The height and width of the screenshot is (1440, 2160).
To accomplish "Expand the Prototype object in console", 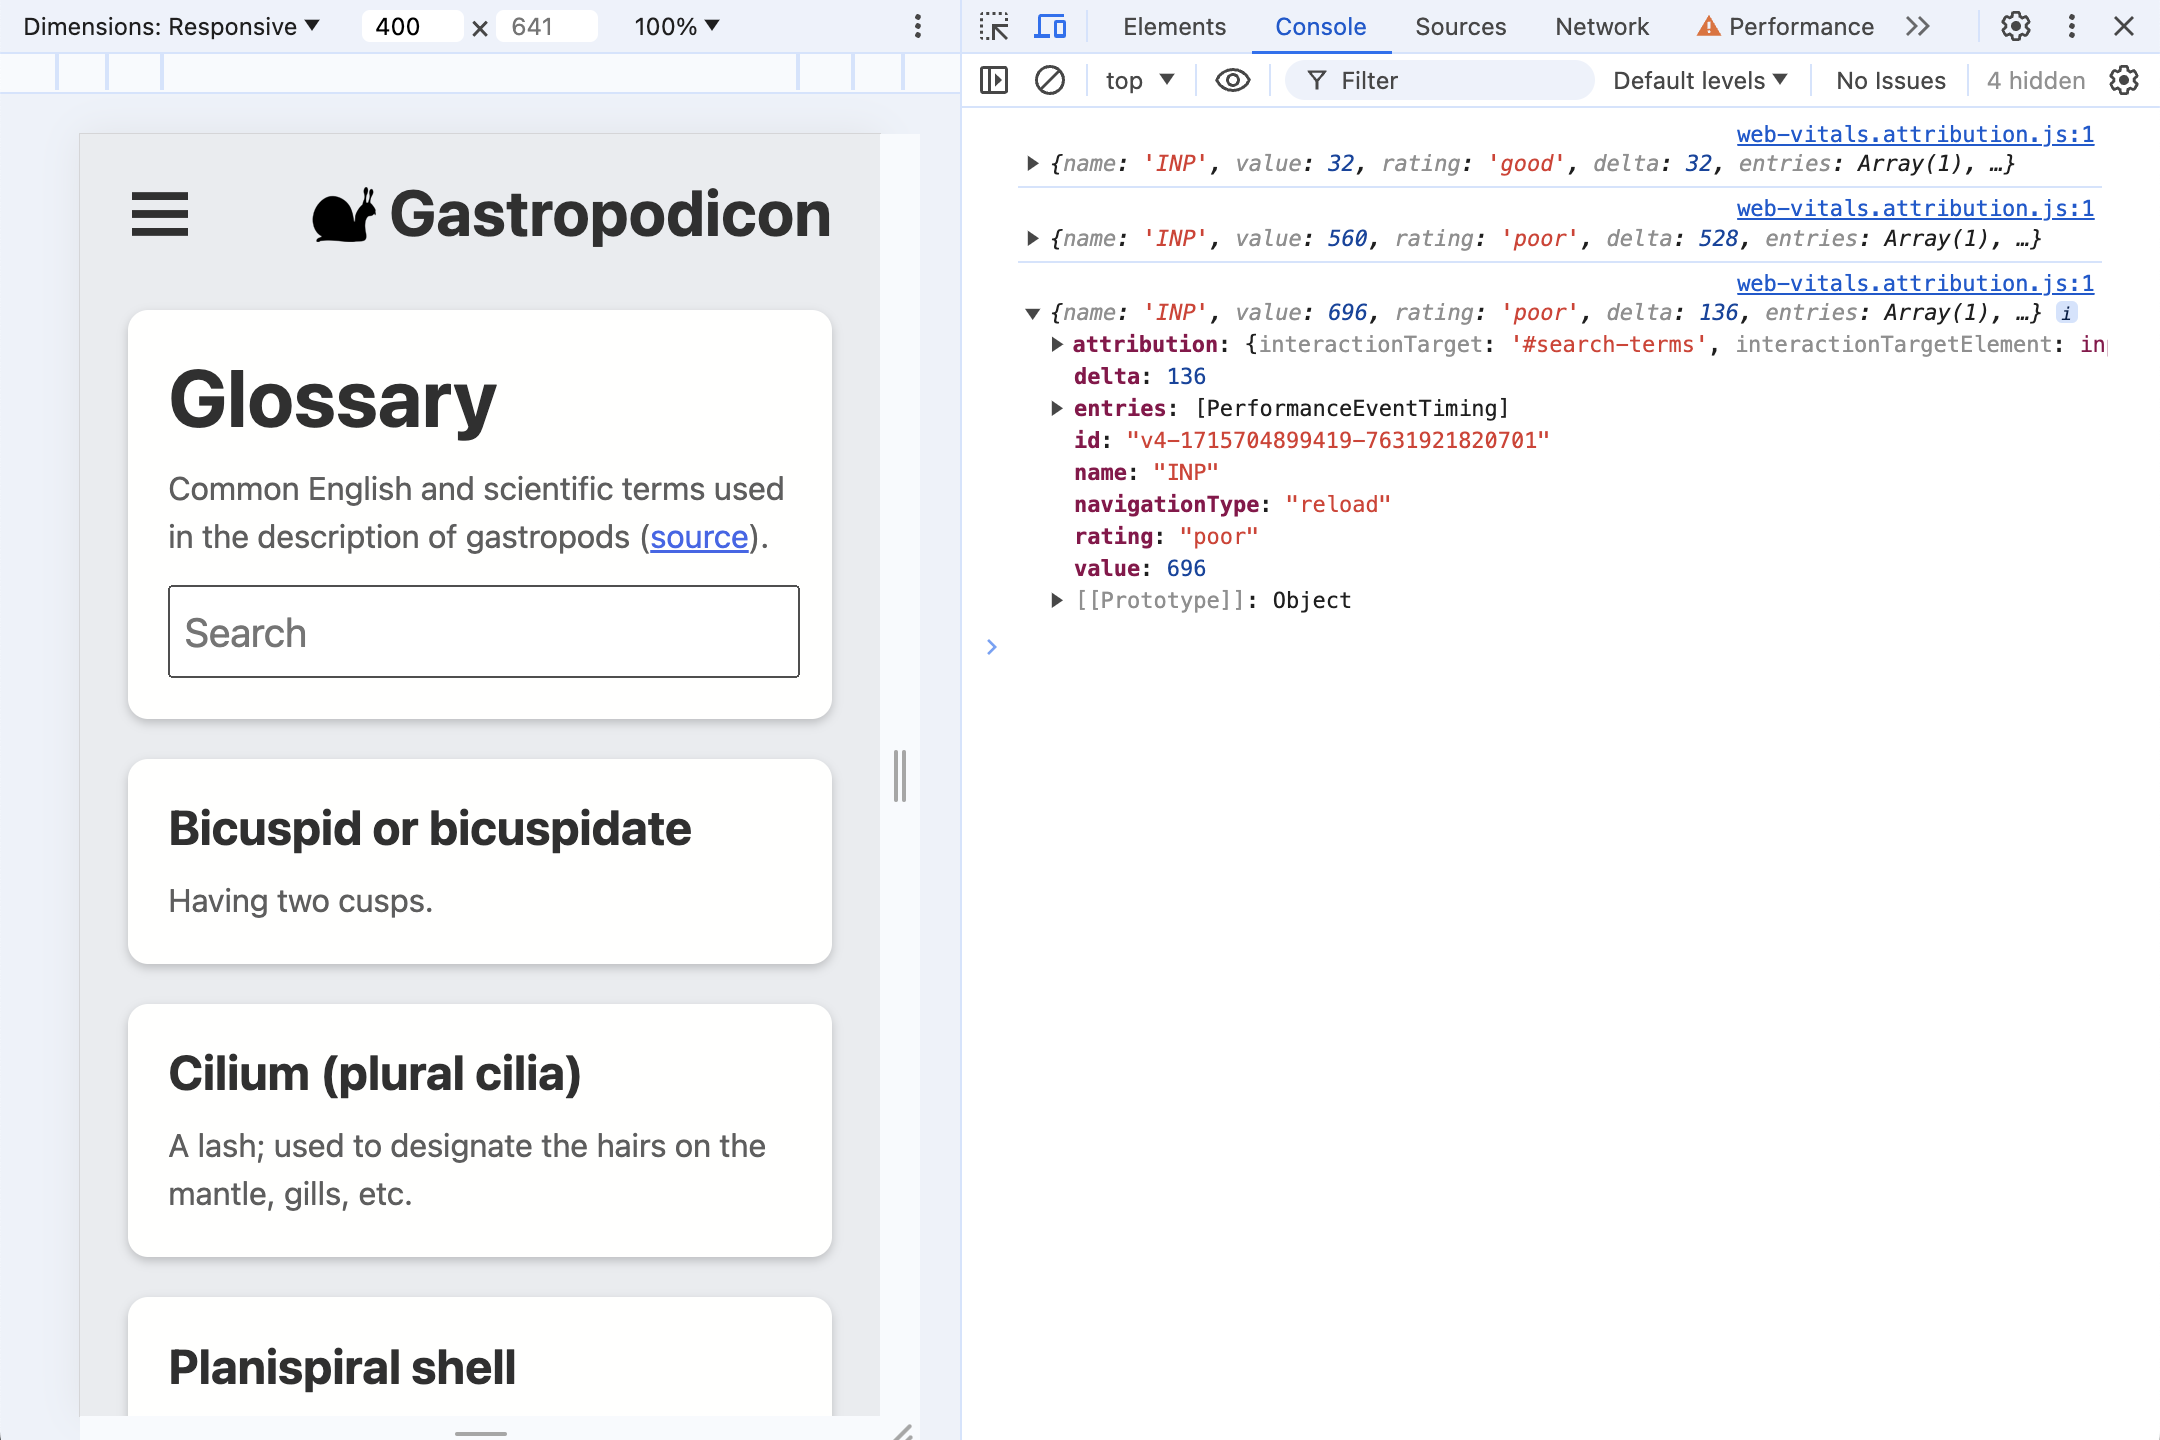I will (1058, 601).
